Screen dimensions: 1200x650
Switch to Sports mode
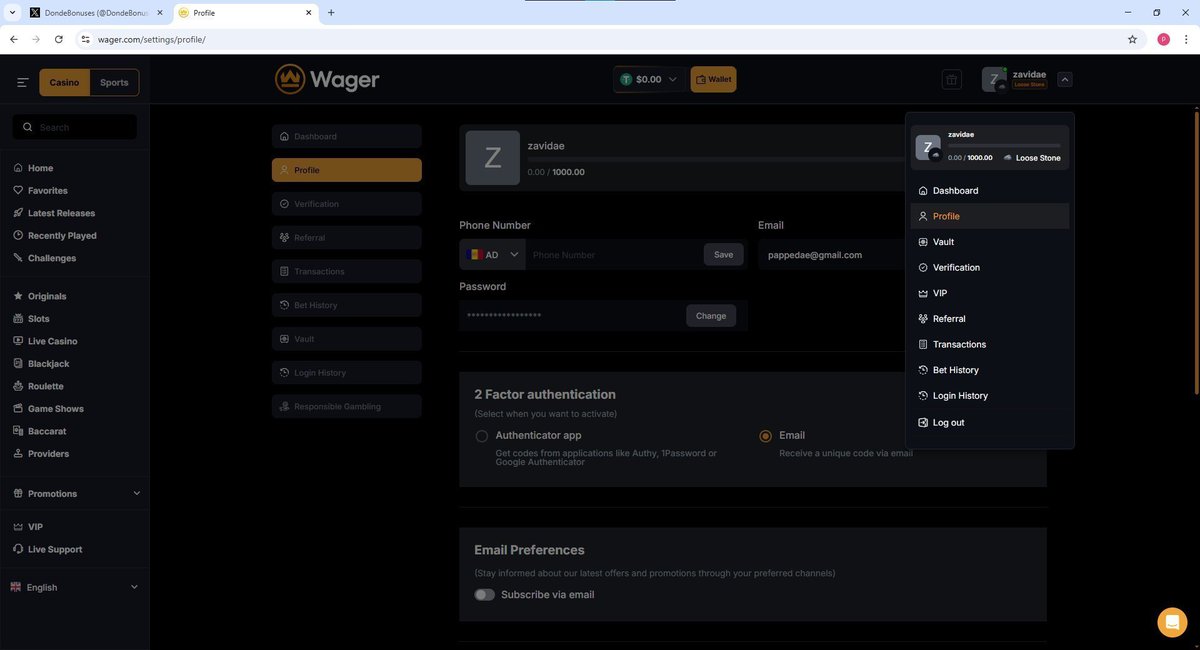[114, 82]
